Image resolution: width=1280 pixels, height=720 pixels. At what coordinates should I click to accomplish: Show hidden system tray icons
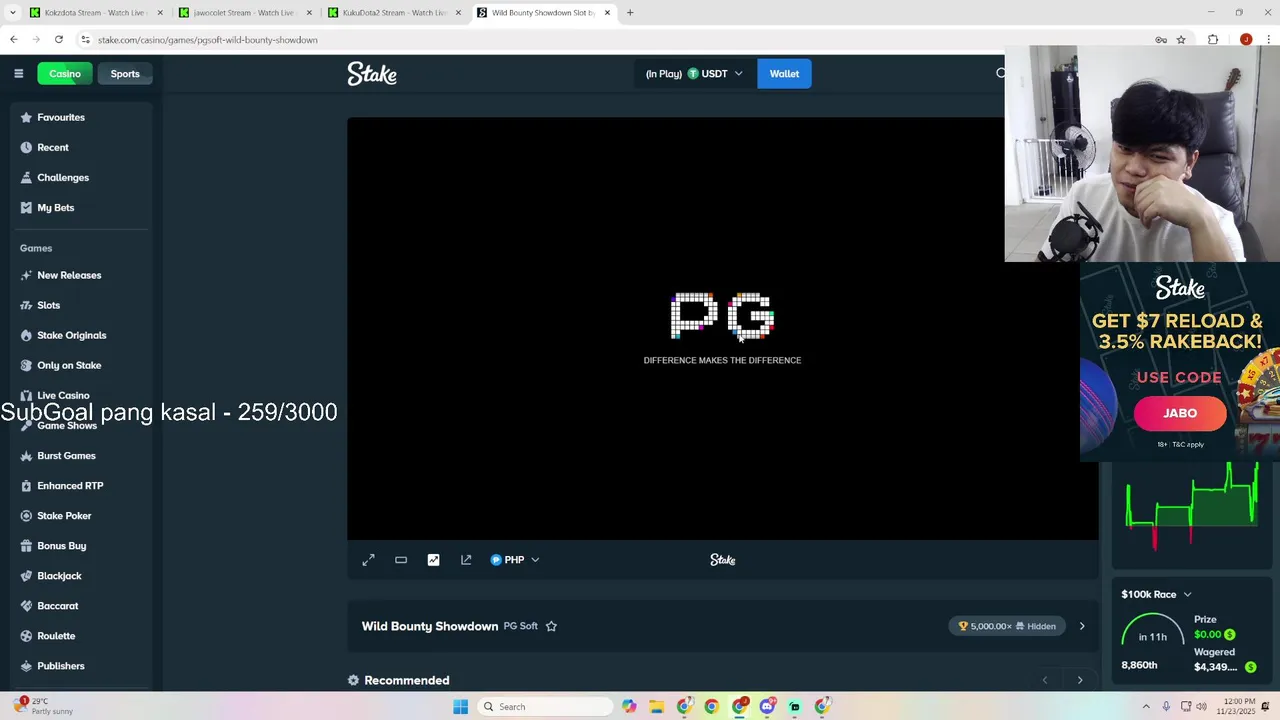(x=1146, y=707)
